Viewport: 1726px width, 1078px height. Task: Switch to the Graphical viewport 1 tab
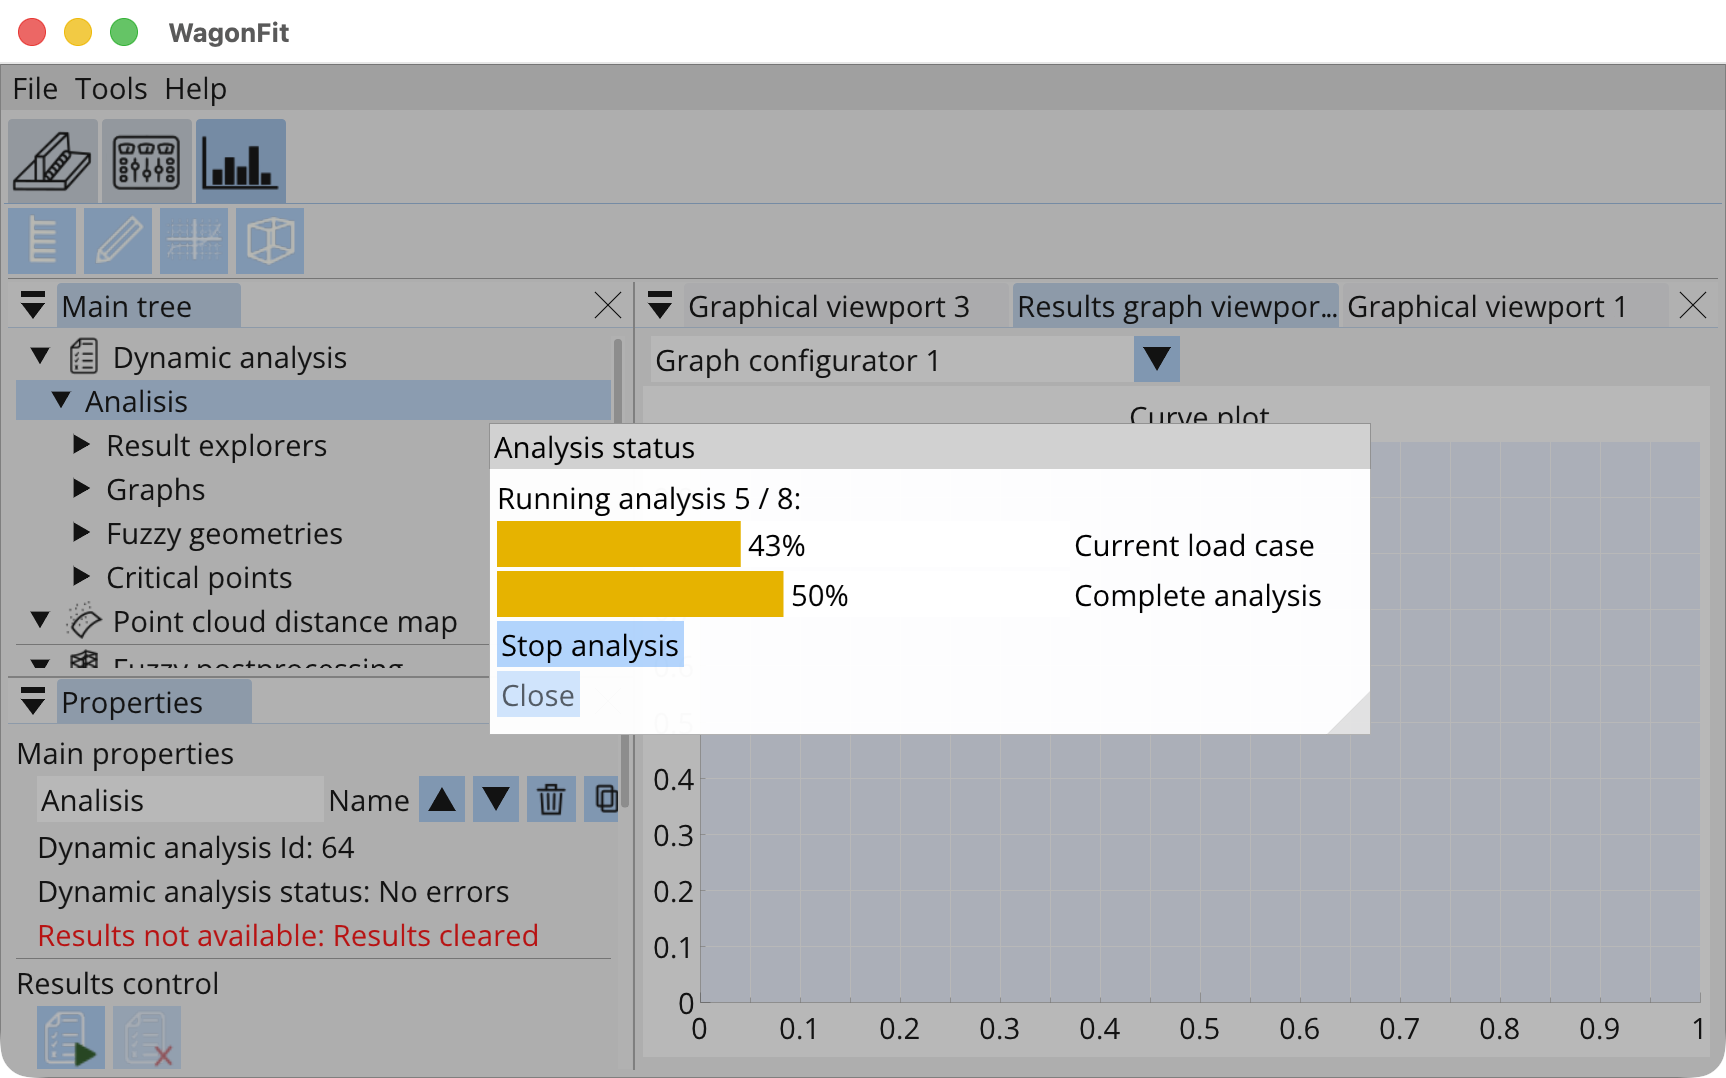click(1489, 306)
